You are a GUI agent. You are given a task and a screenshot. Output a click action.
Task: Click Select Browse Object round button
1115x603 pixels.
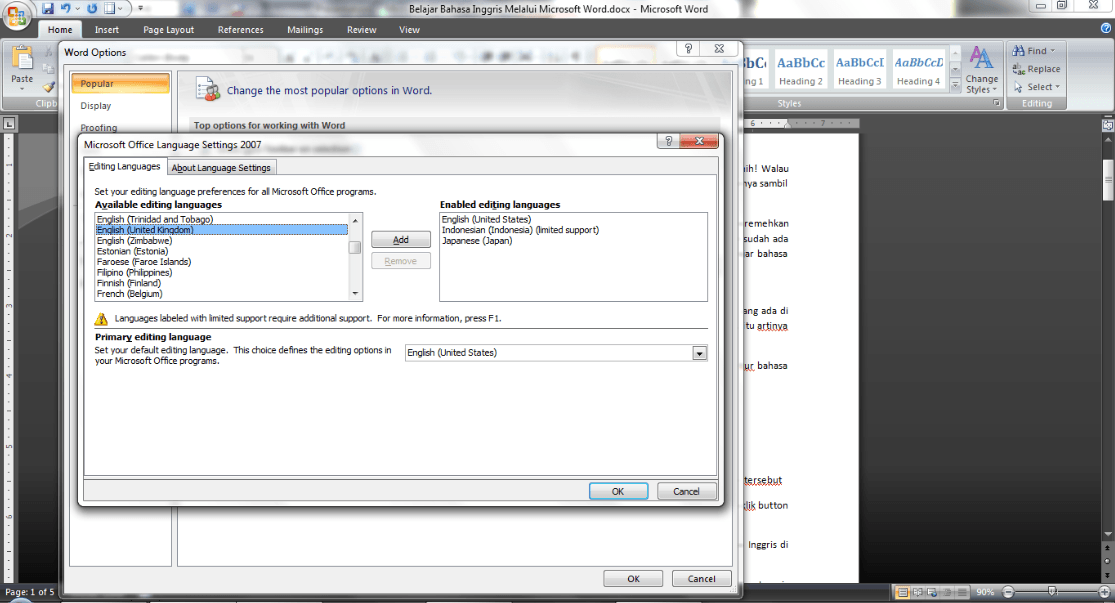(x=1107, y=560)
